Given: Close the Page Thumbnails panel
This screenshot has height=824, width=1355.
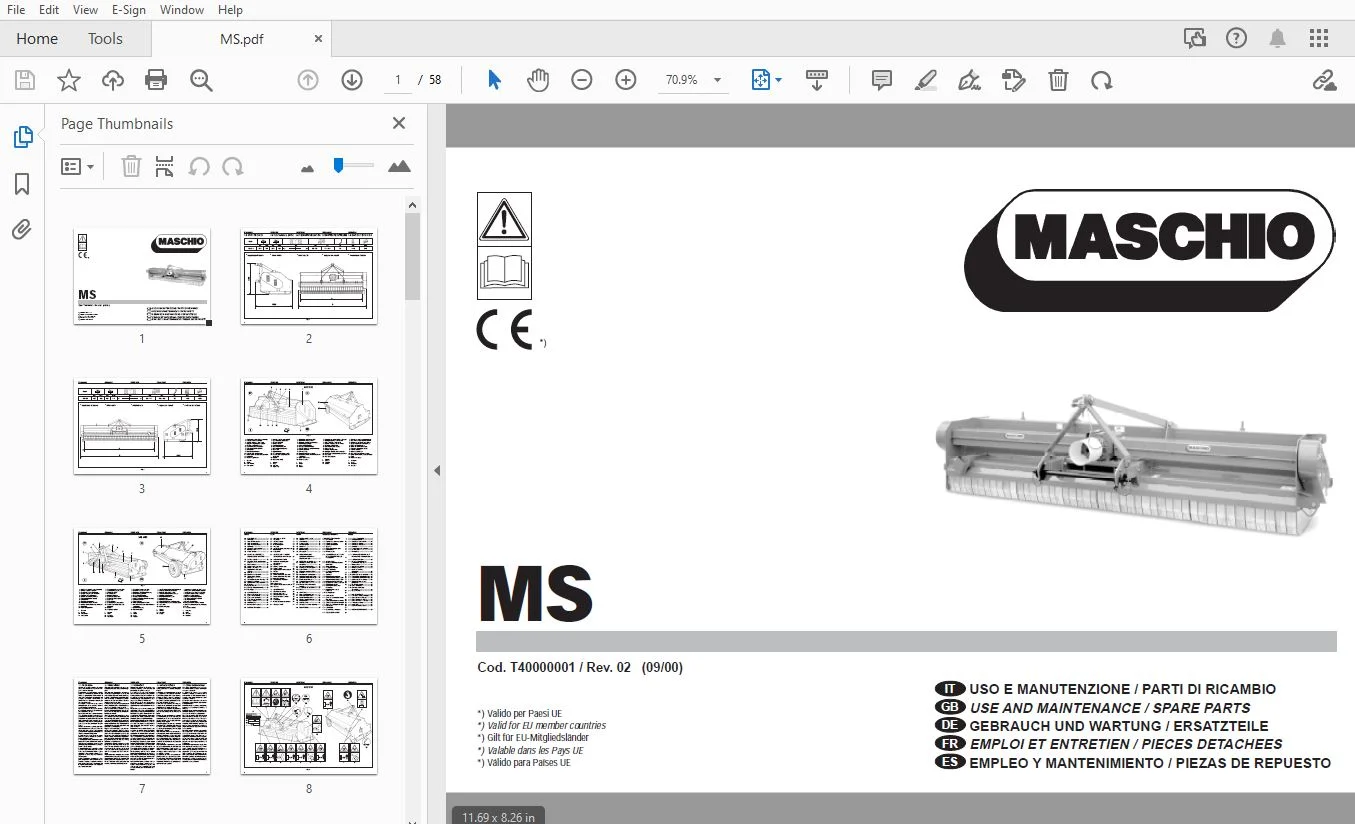Looking at the screenshot, I should (x=399, y=123).
